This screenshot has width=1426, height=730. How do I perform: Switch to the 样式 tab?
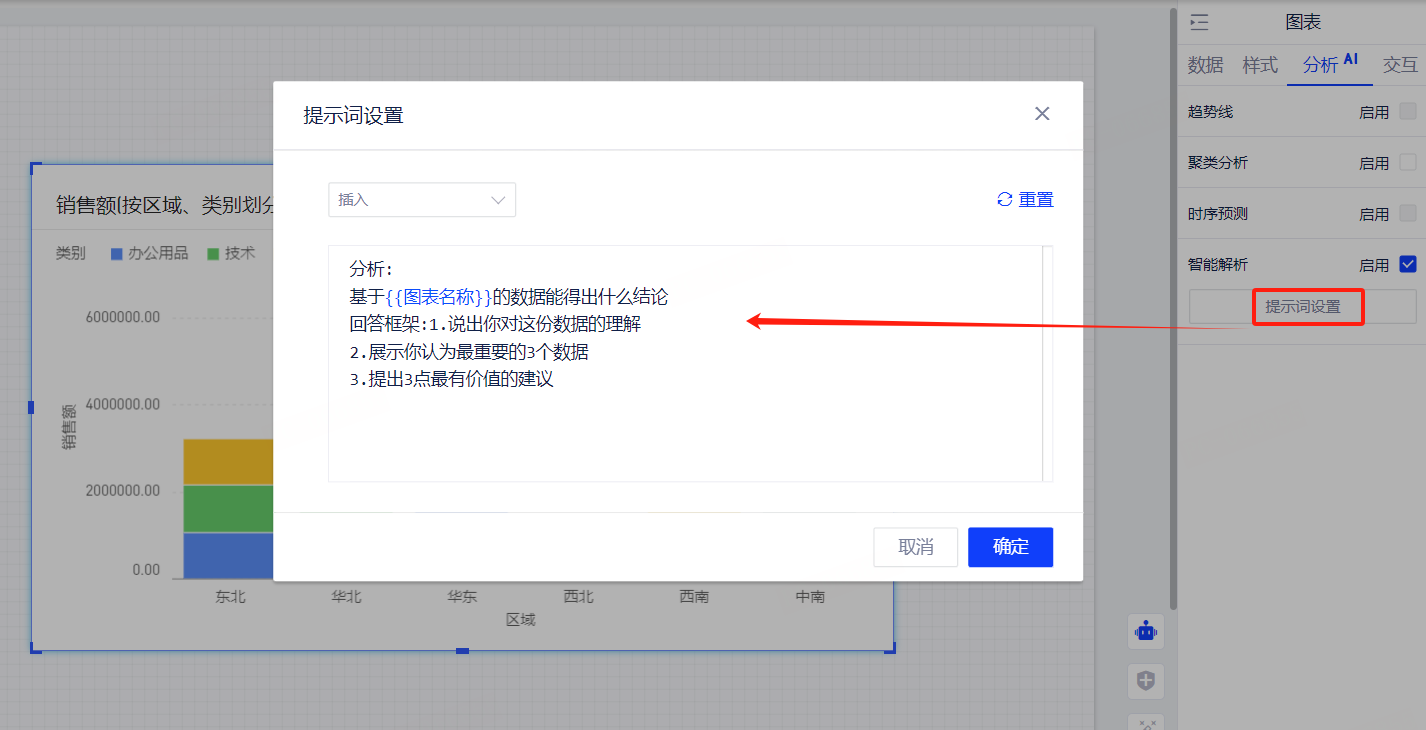pyautogui.click(x=1260, y=65)
